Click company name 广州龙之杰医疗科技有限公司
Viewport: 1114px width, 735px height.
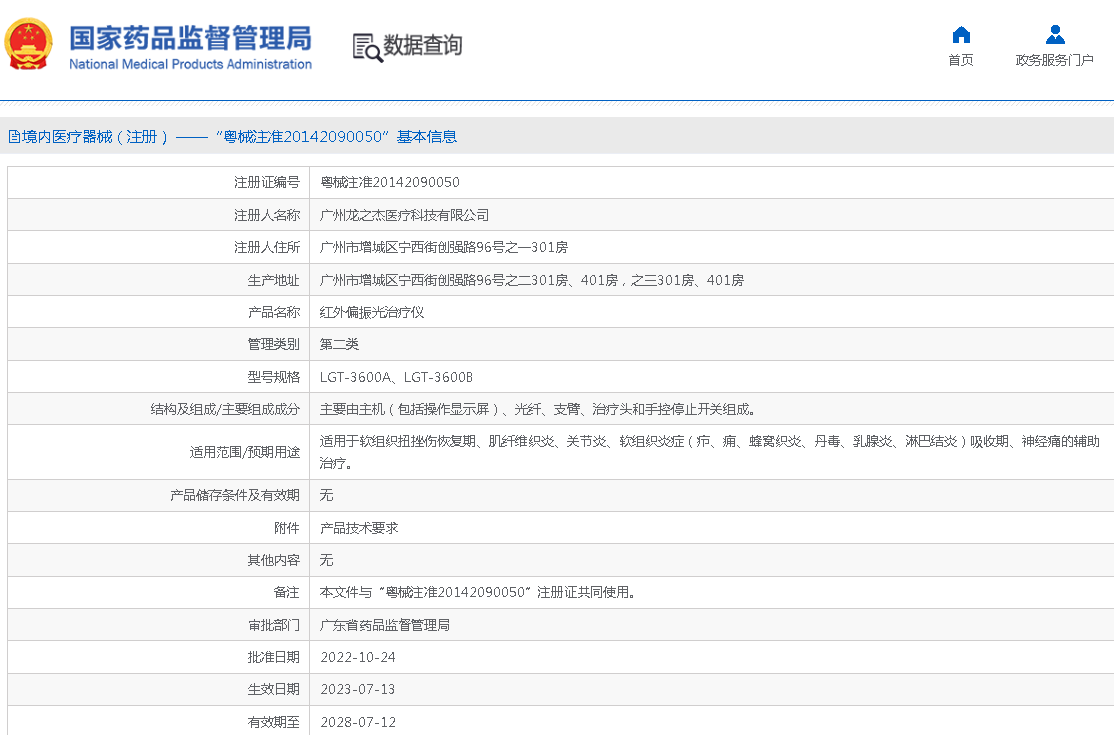(x=404, y=216)
